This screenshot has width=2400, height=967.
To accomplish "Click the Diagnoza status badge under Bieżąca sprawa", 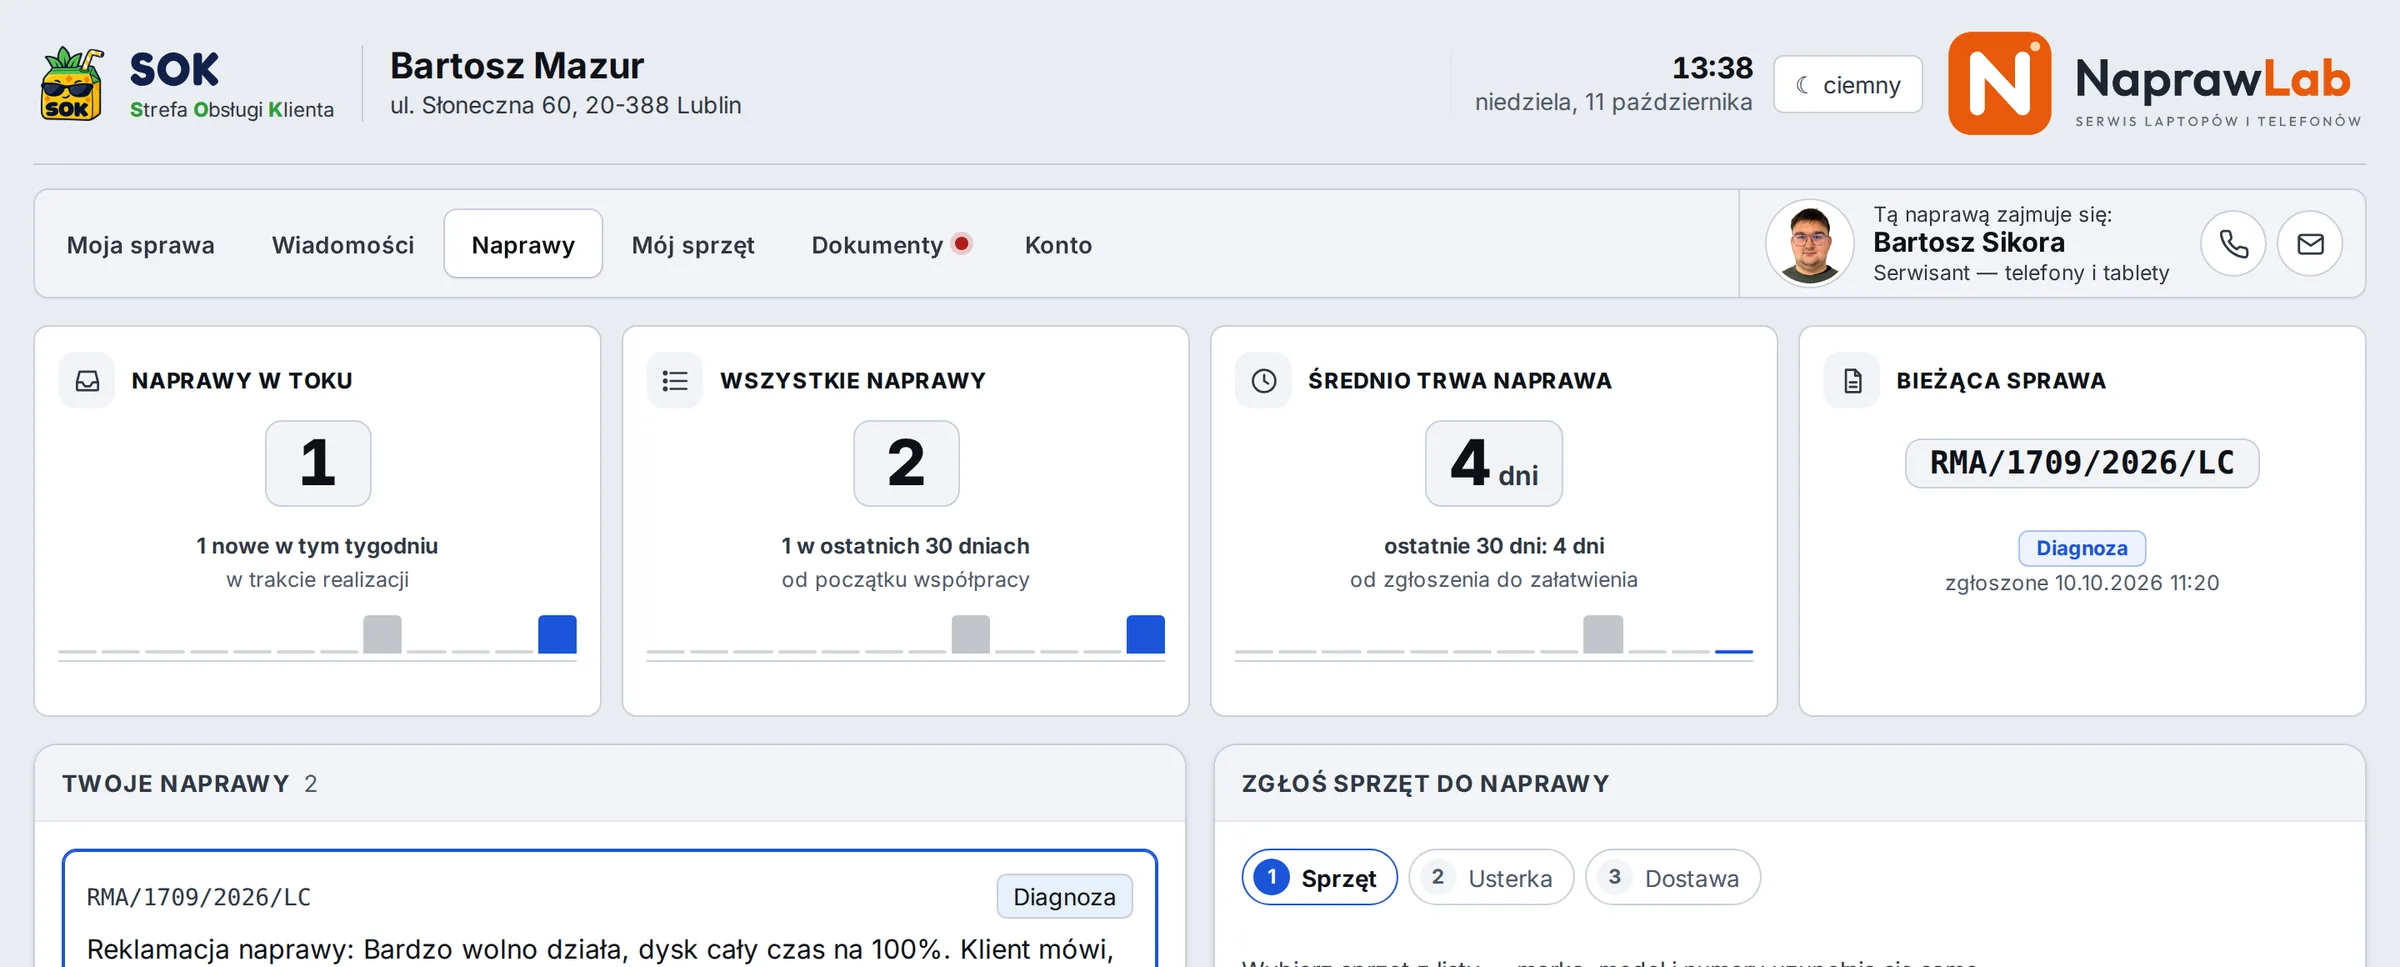I will (x=2082, y=548).
